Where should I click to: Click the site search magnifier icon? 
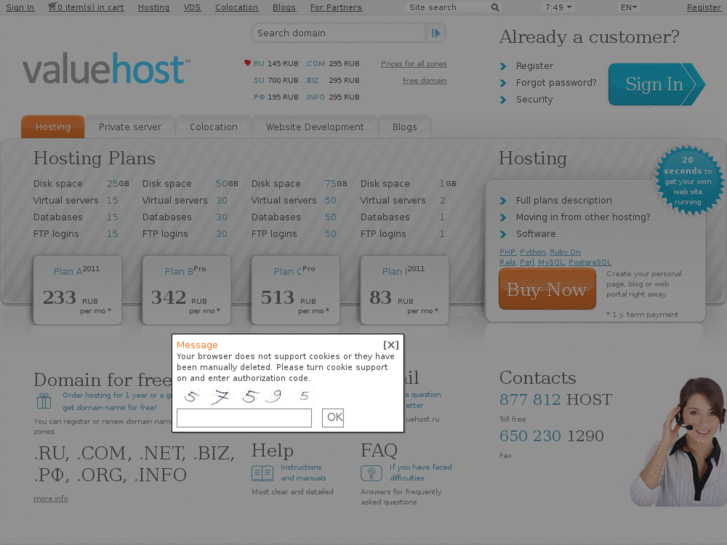tap(495, 7)
